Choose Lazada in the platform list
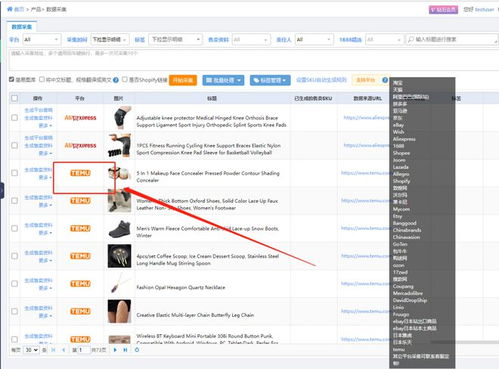The width and height of the screenshot is (499, 369). (400, 167)
